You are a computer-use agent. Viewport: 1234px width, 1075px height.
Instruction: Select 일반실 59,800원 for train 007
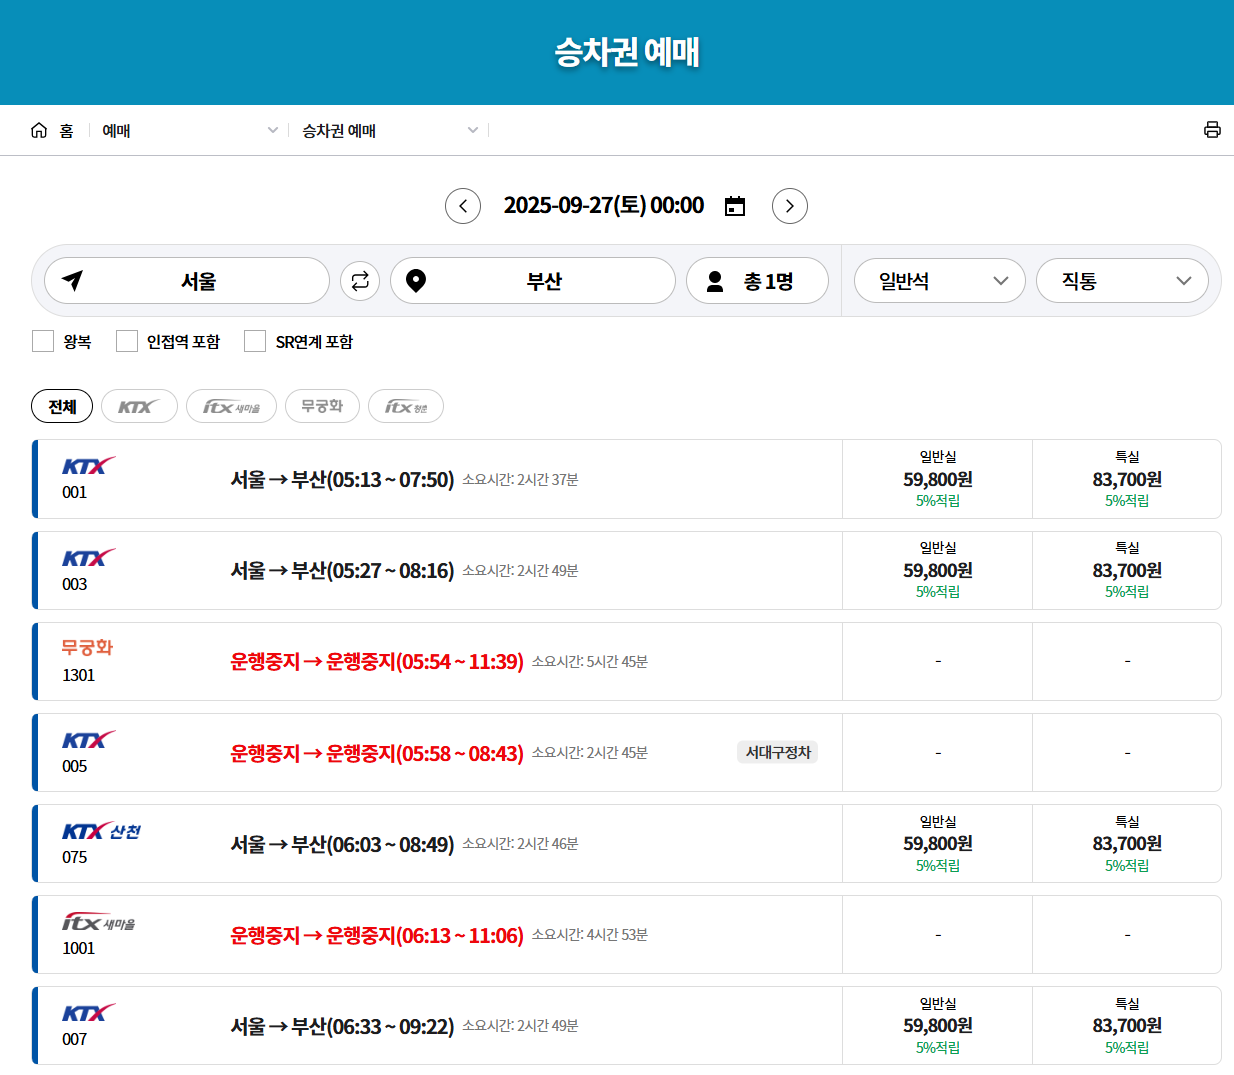click(938, 1026)
